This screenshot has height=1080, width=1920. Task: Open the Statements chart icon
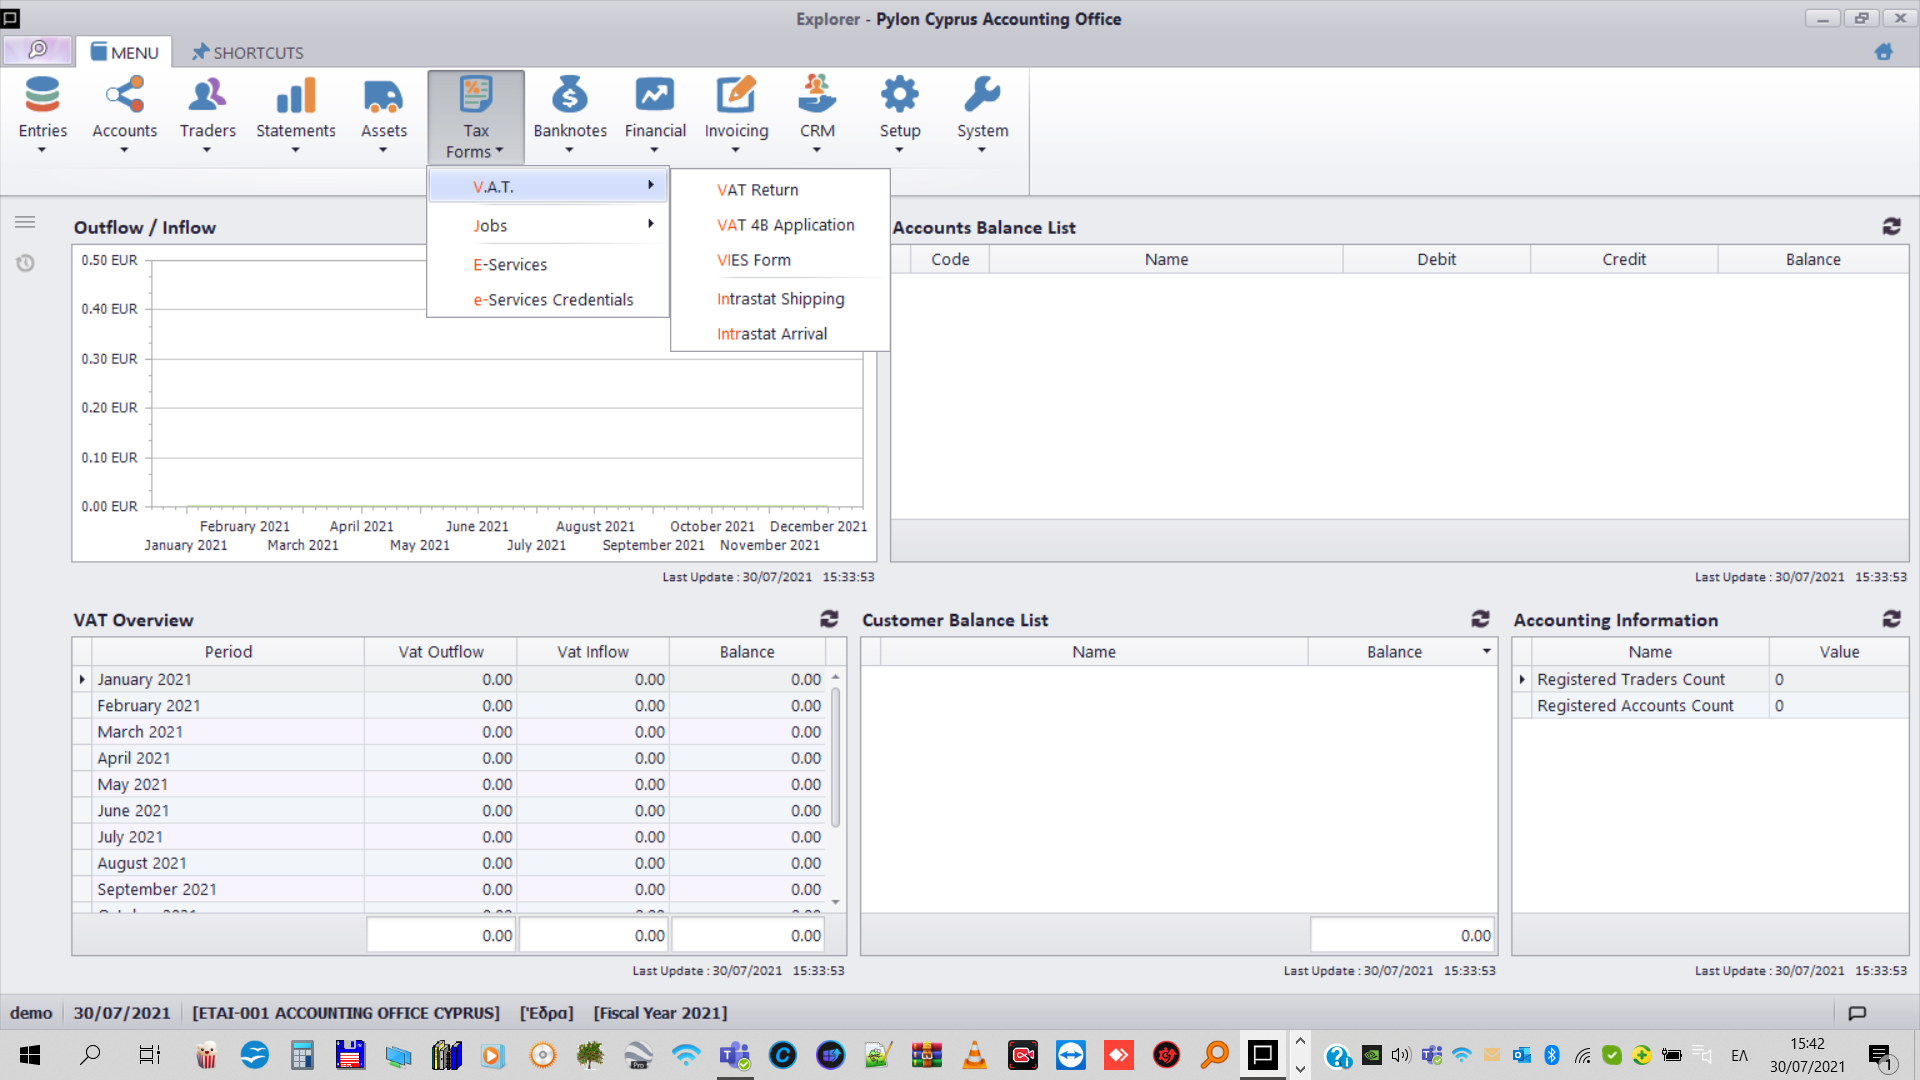(x=295, y=96)
